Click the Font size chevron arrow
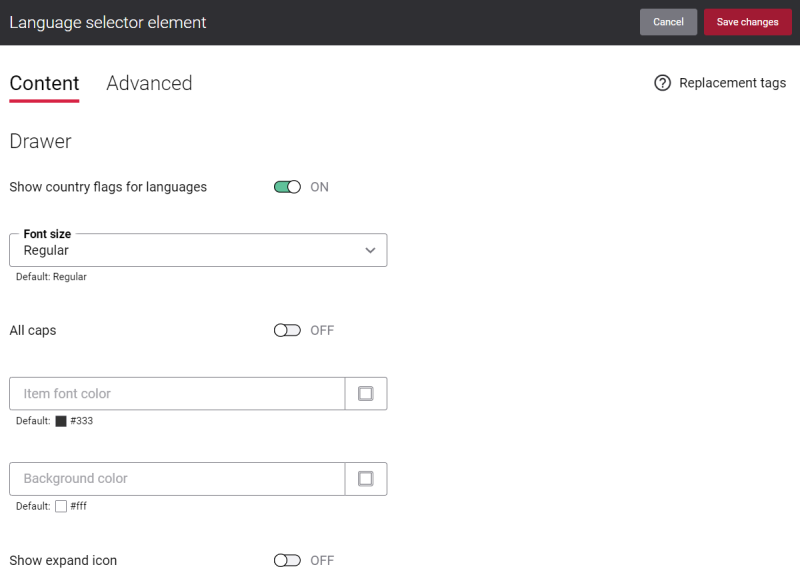 pyautogui.click(x=370, y=250)
